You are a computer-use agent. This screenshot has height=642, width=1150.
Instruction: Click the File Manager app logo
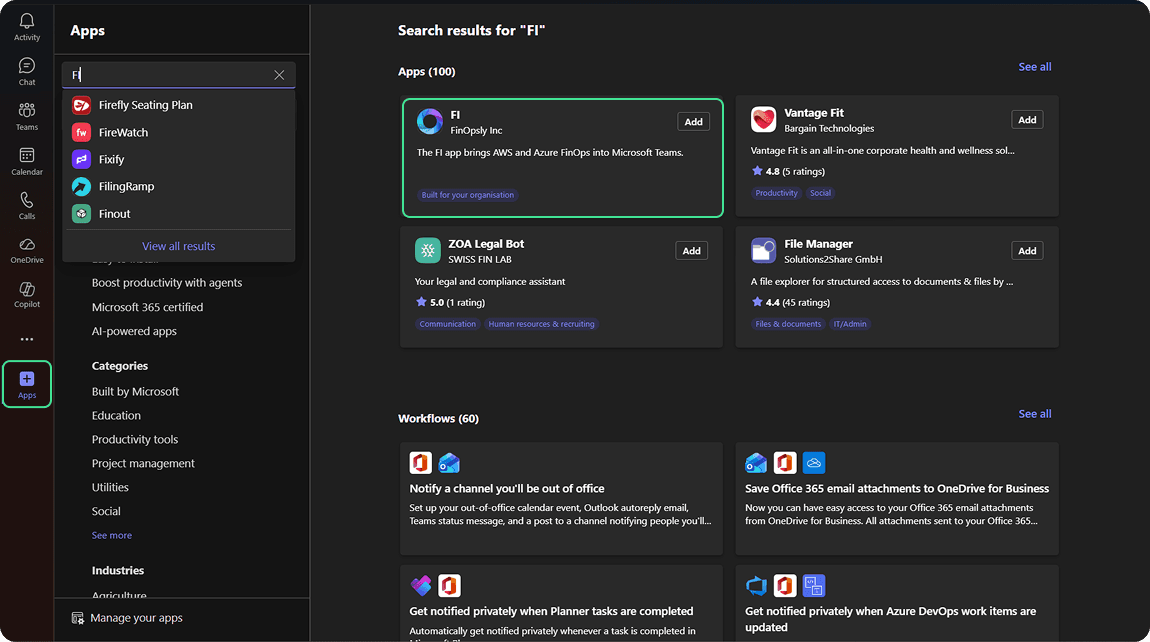[x=763, y=250]
